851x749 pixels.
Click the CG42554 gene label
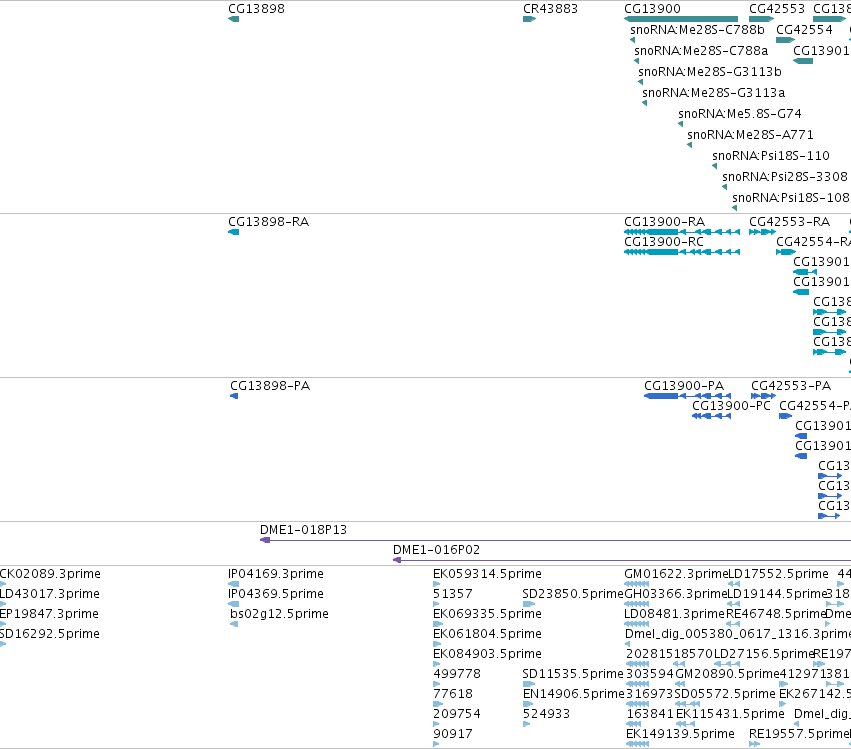point(804,30)
